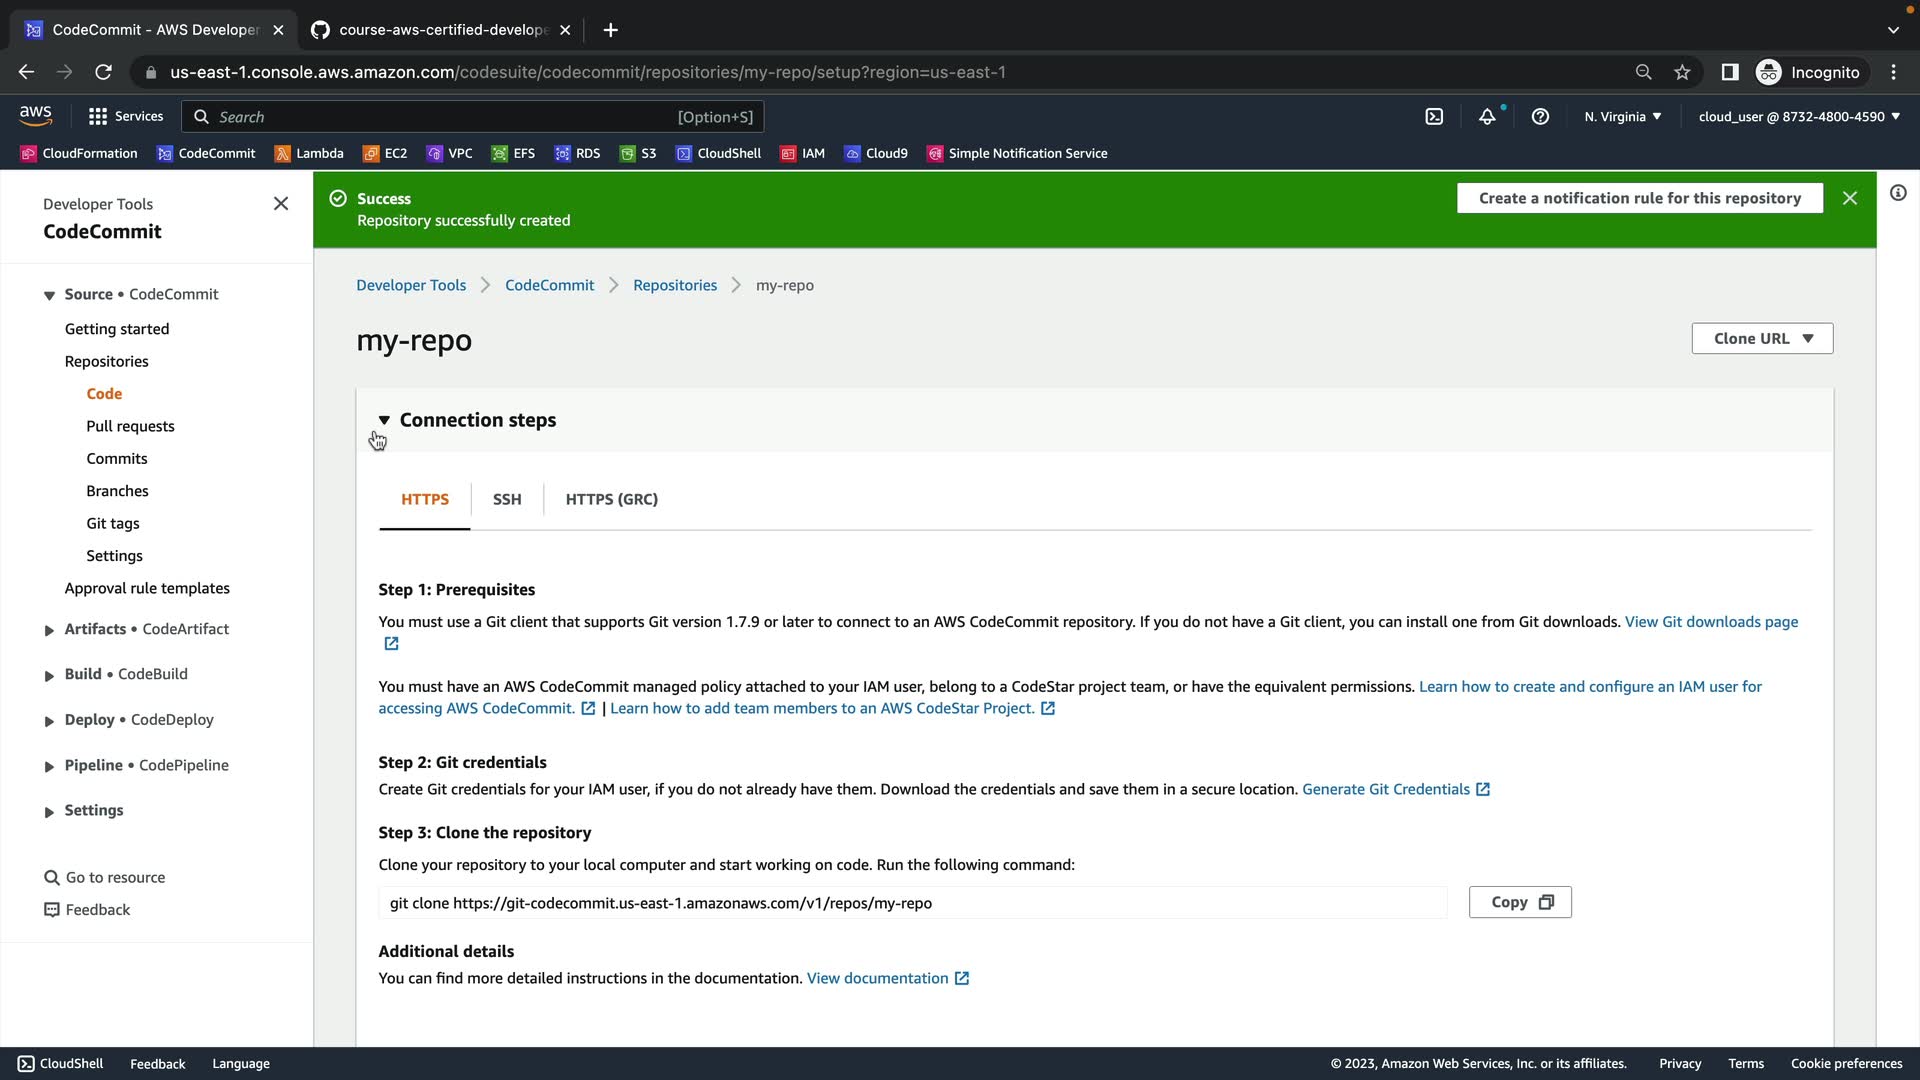This screenshot has height=1080, width=1920.
Task: Expand Pipeline CodePipeline sidebar section
Action: [x=49, y=766]
